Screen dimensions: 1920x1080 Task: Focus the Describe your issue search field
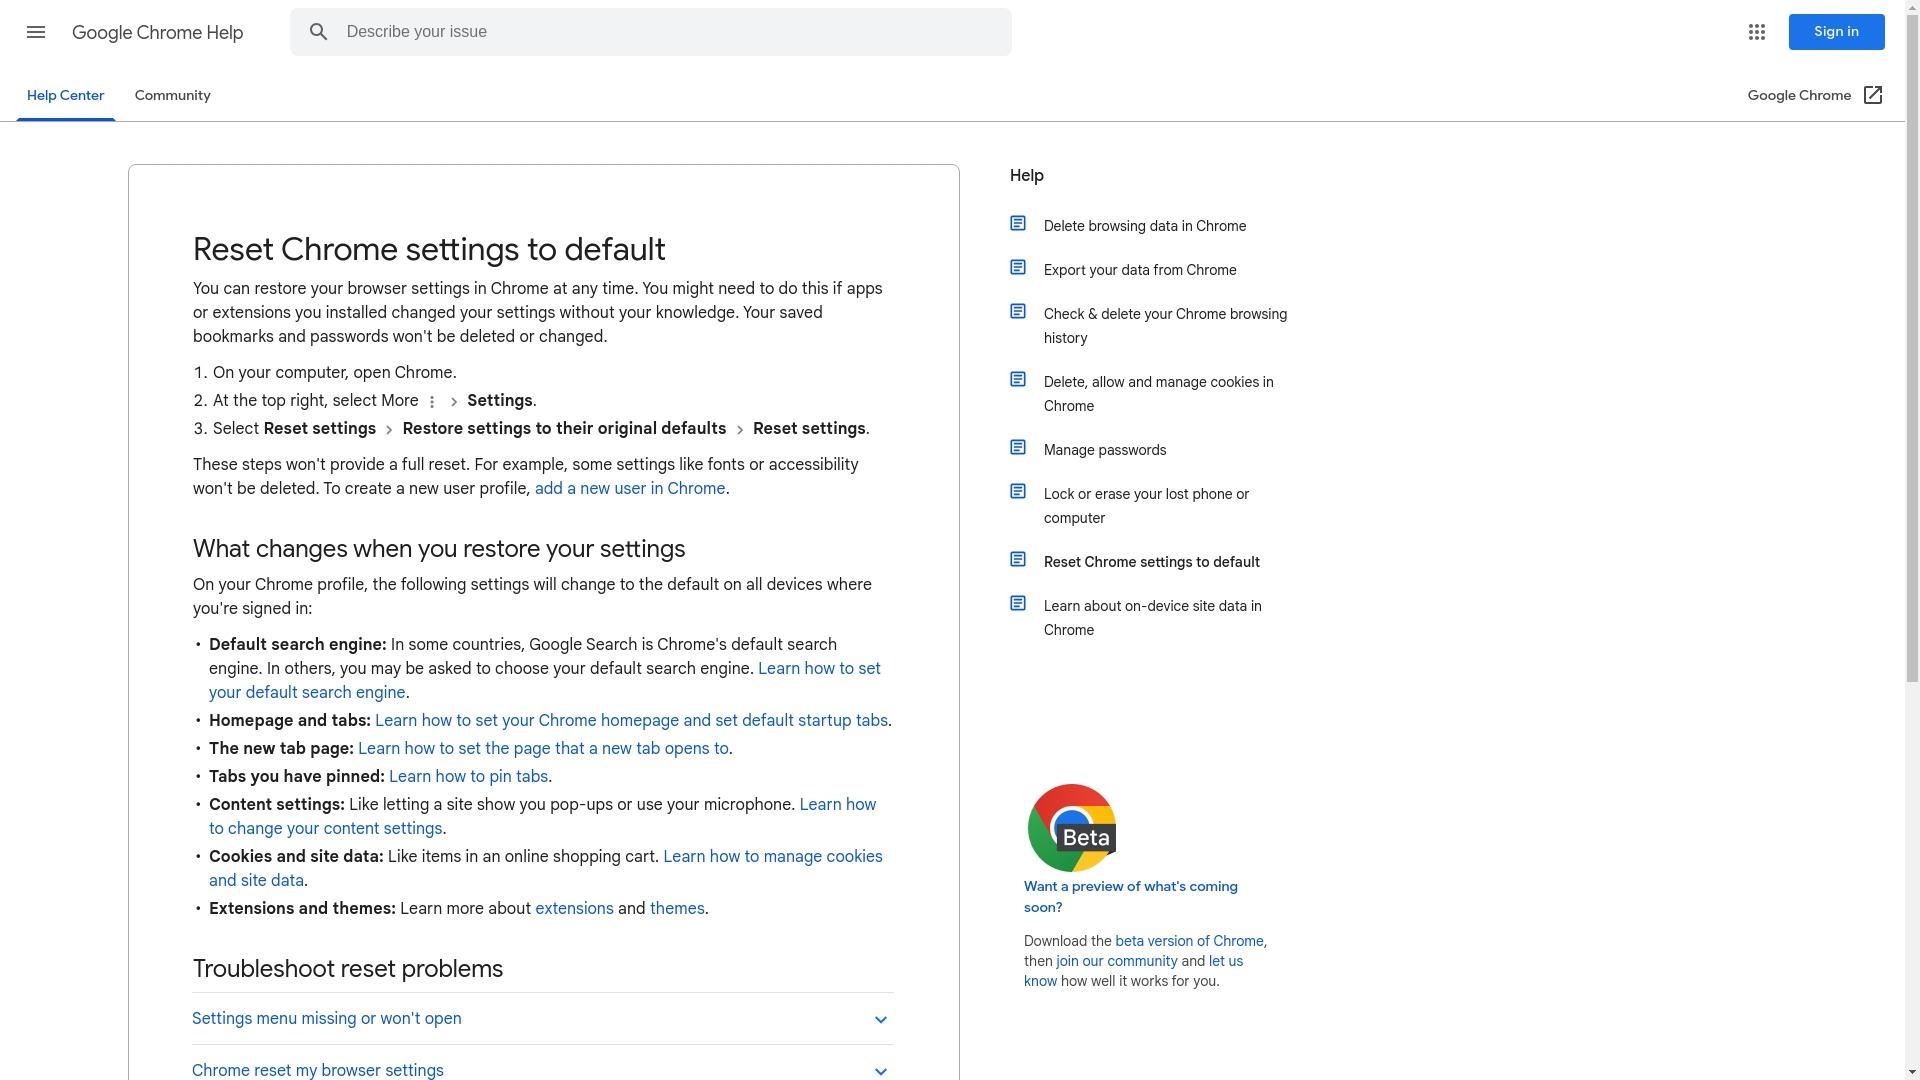click(651, 32)
